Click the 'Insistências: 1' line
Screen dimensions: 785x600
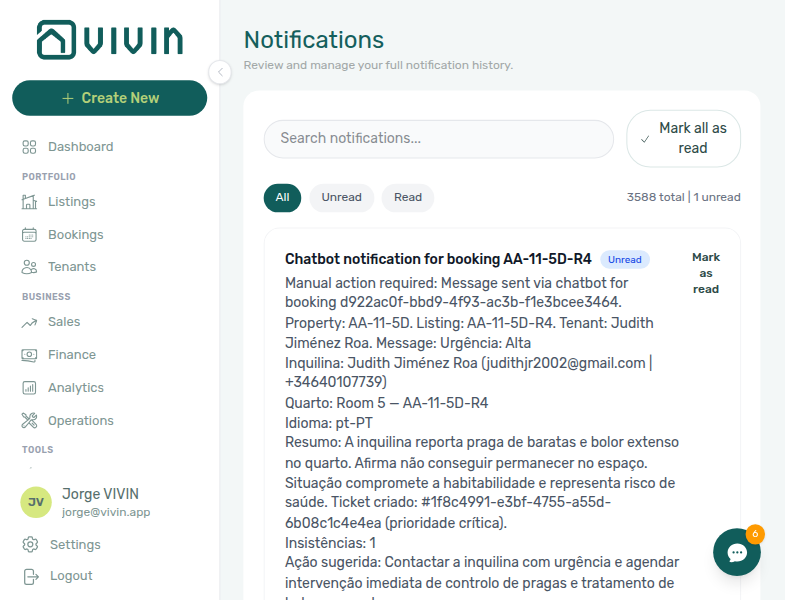click(330, 543)
